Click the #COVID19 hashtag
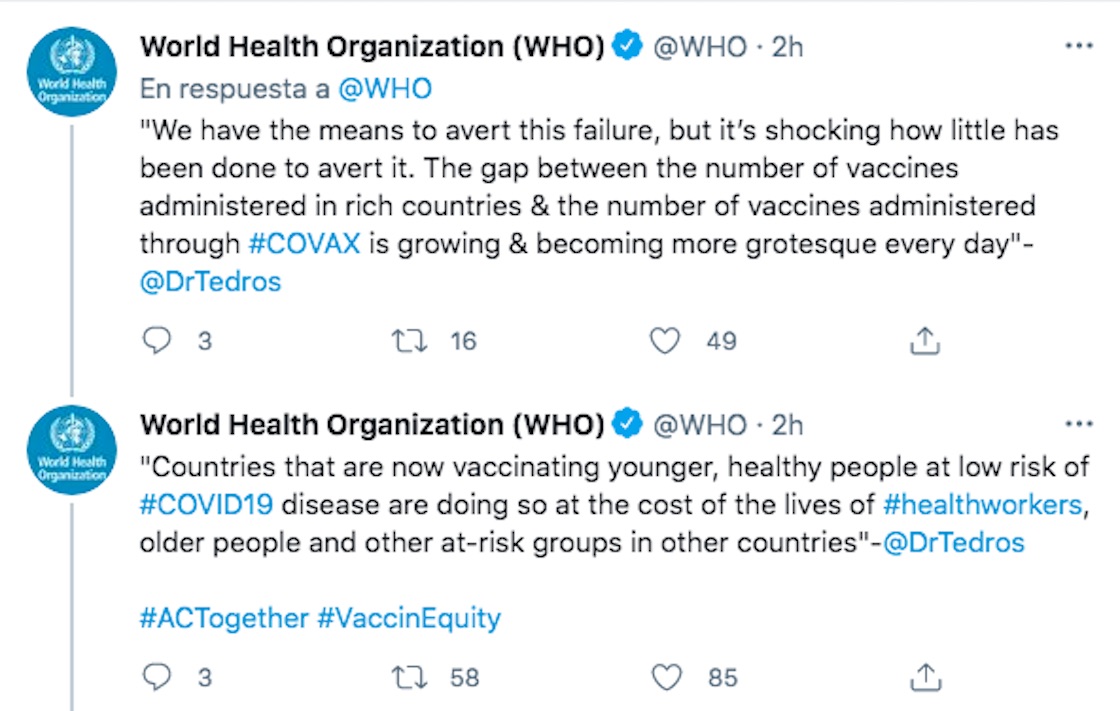1120x711 pixels. click(x=206, y=504)
